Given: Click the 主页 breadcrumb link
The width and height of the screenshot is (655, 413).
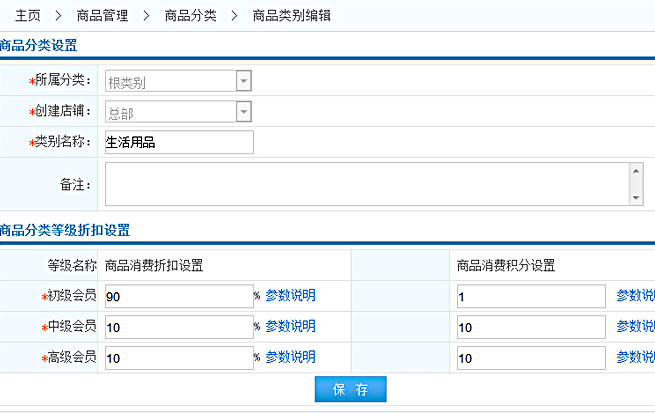Looking at the screenshot, I should [x=28, y=16].
